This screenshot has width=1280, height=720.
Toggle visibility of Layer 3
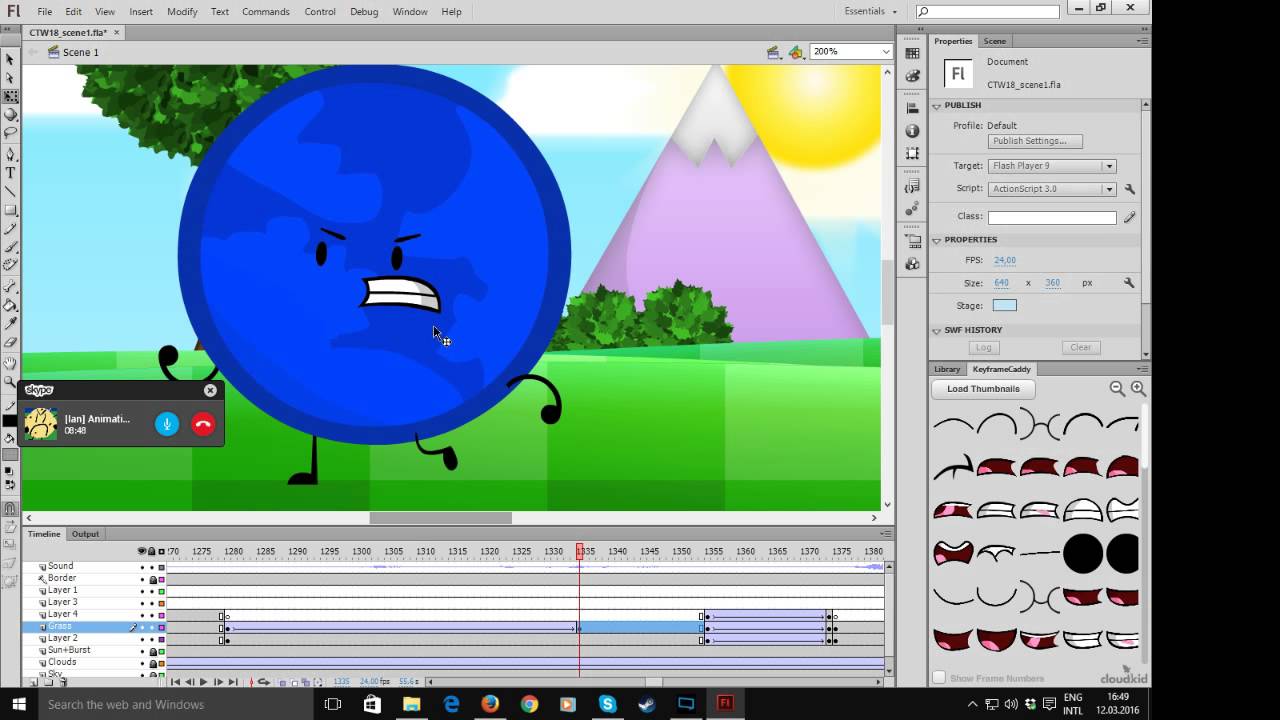coord(142,603)
